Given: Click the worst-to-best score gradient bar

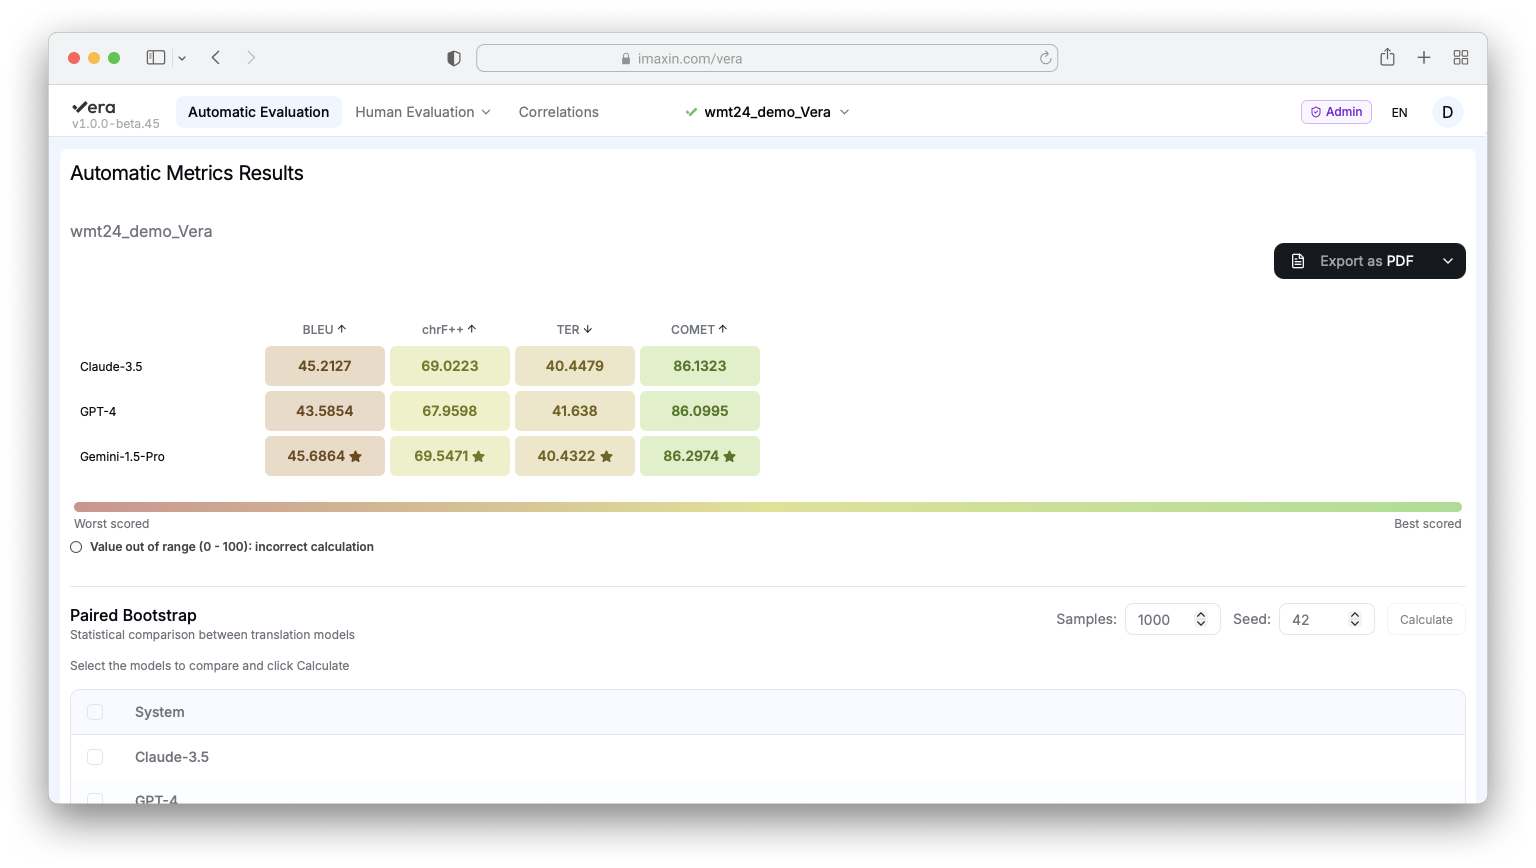Looking at the screenshot, I should pyautogui.click(x=768, y=507).
